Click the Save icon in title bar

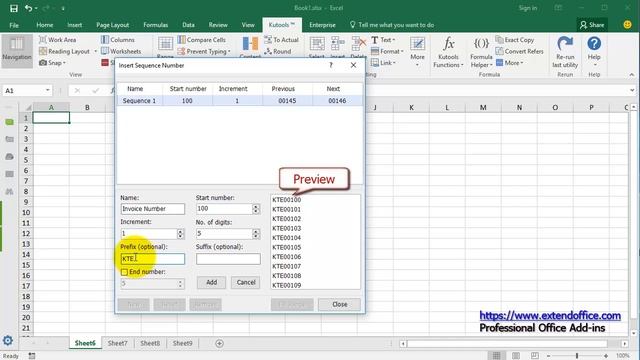[14, 8]
